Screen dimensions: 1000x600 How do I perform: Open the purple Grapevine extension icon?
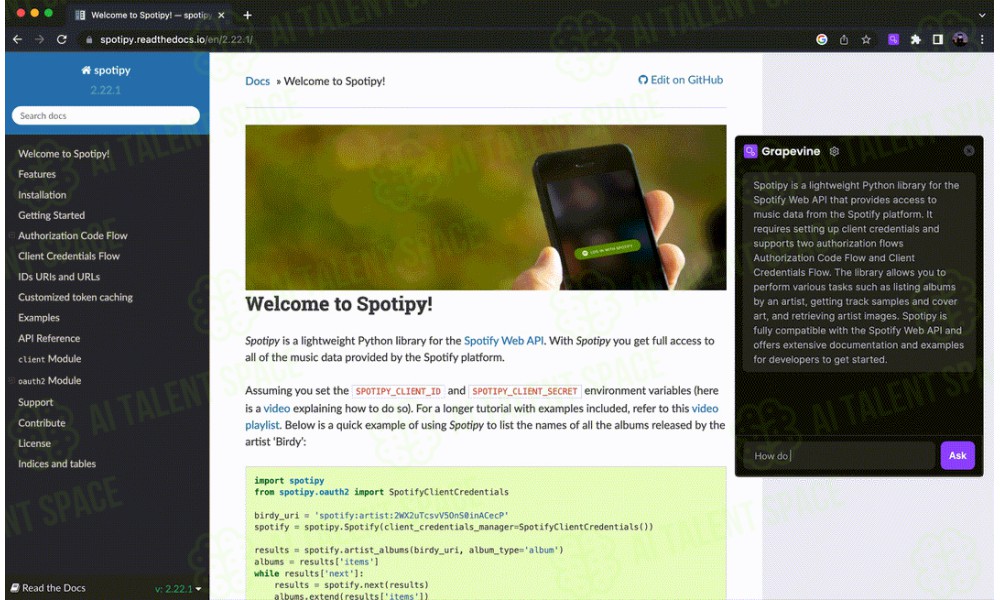(x=893, y=40)
